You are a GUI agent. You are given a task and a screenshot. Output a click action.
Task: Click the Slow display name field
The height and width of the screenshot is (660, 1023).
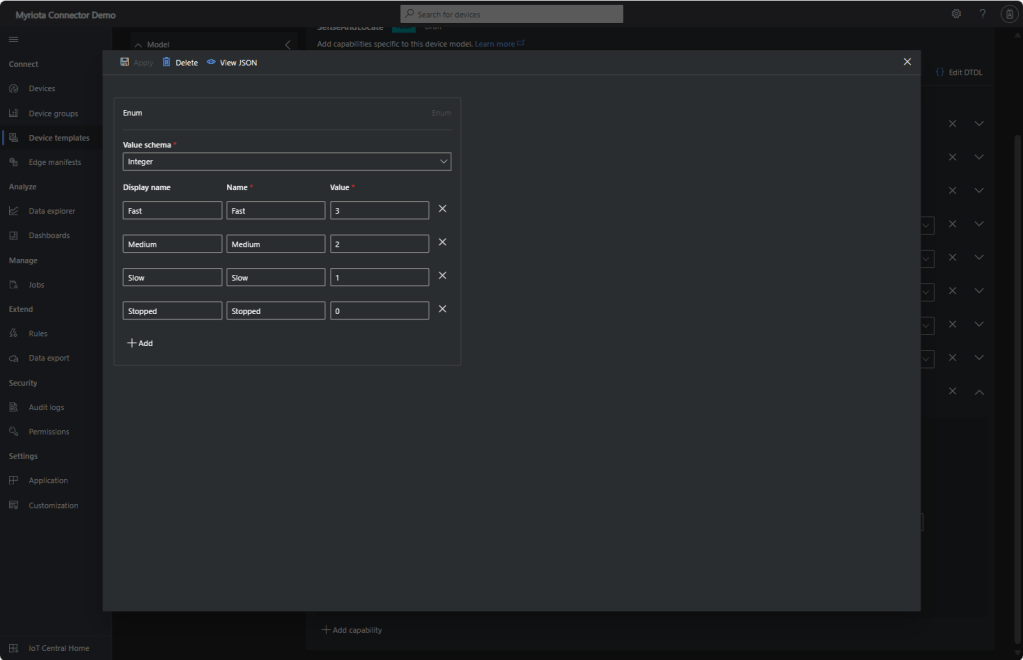click(172, 277)
